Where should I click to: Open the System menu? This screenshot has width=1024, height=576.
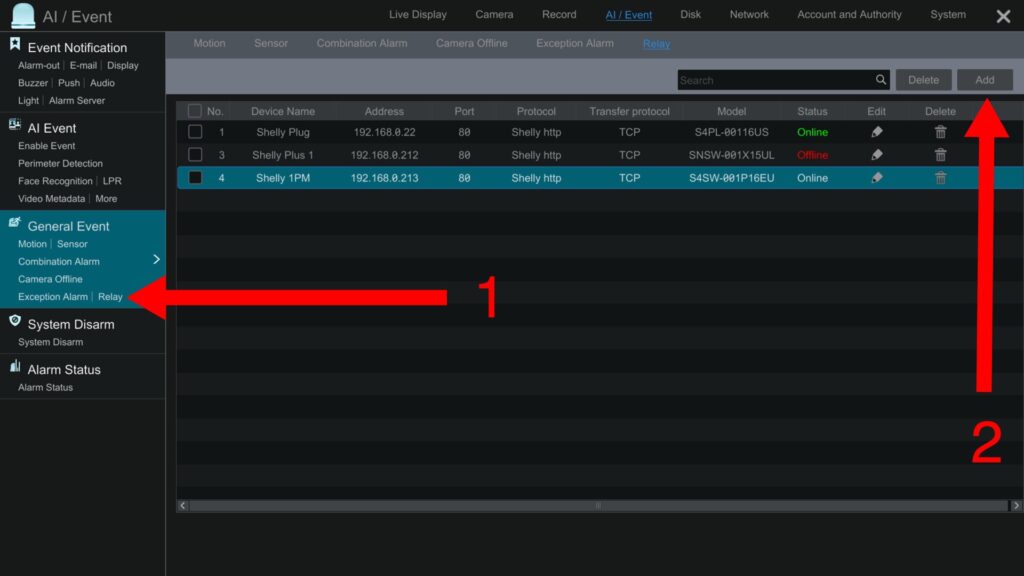pos(948,14)
